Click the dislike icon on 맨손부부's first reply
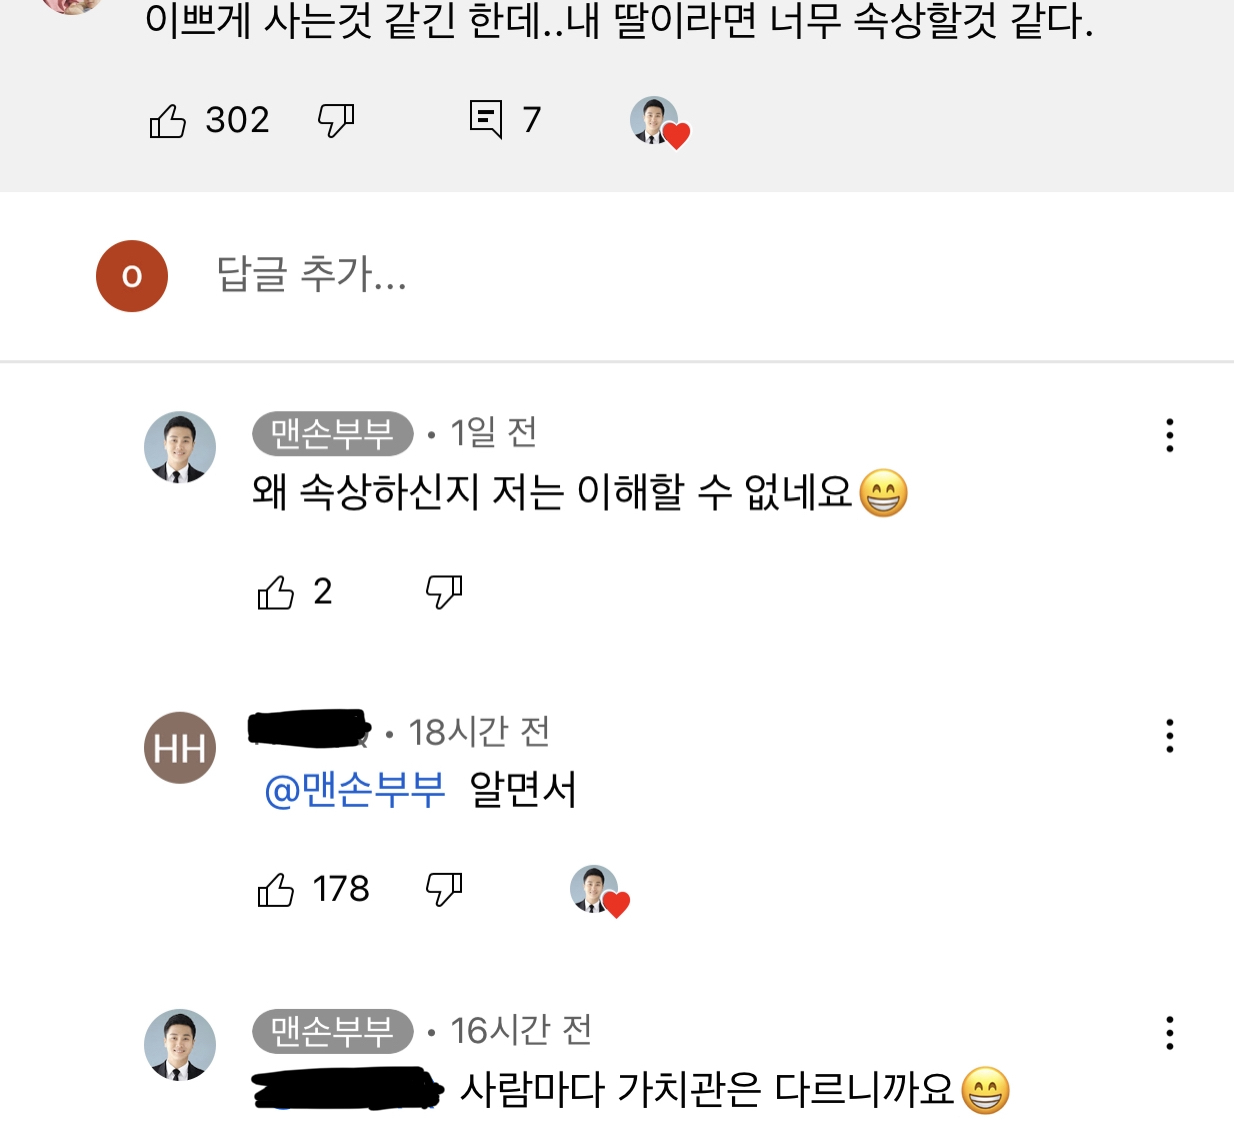This screenshot has width=1234, height=1137. click(x=444, y=590)
